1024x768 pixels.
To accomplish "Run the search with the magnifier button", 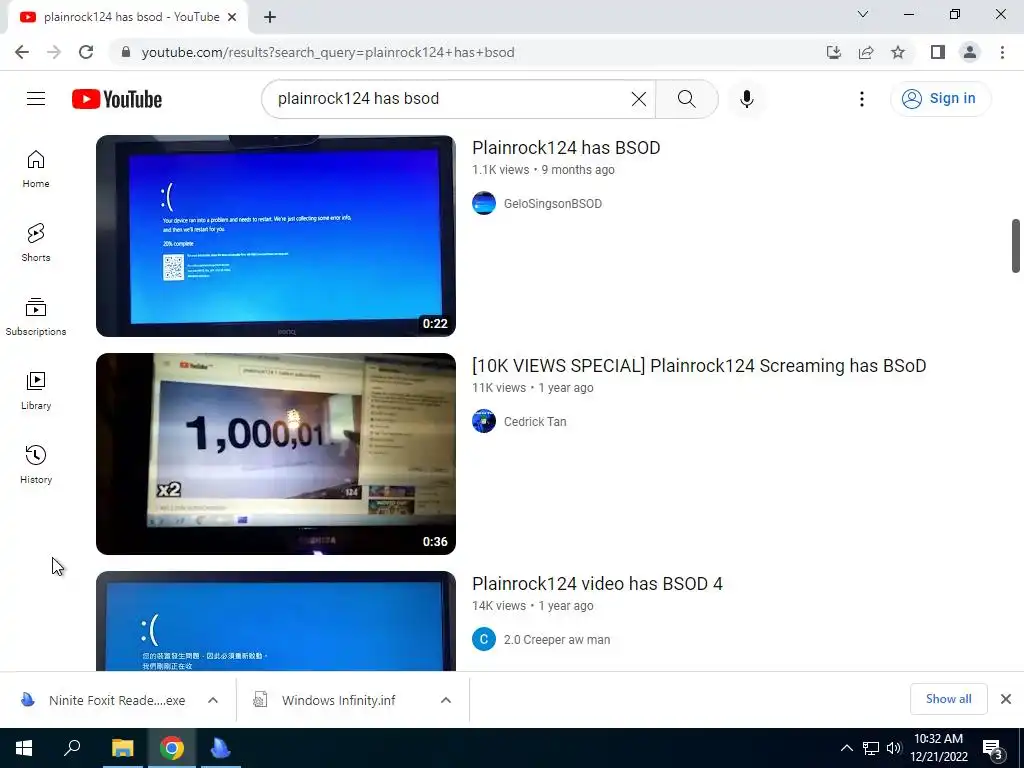I will coord(686,99).
